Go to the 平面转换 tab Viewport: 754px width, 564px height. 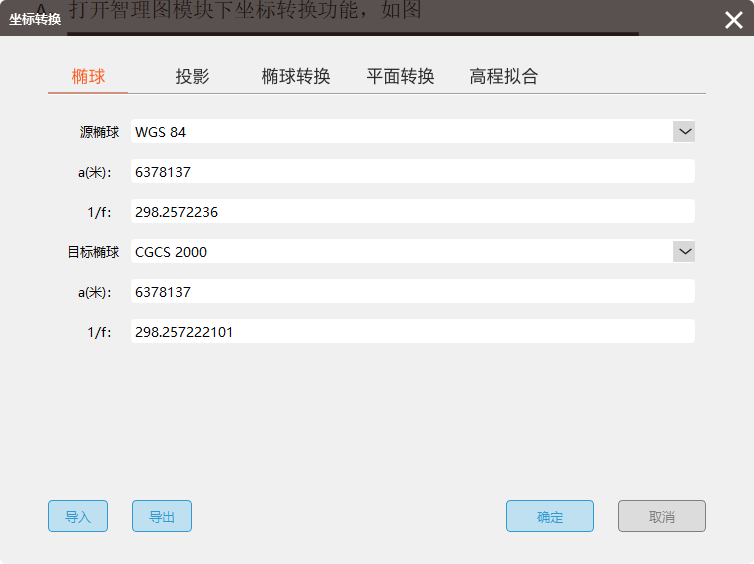(x=400, y=77)
